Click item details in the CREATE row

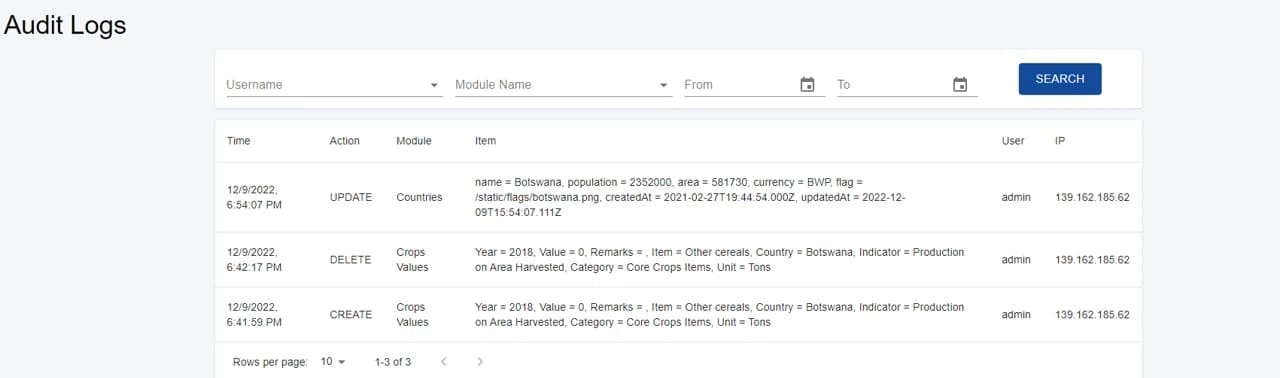719,314
